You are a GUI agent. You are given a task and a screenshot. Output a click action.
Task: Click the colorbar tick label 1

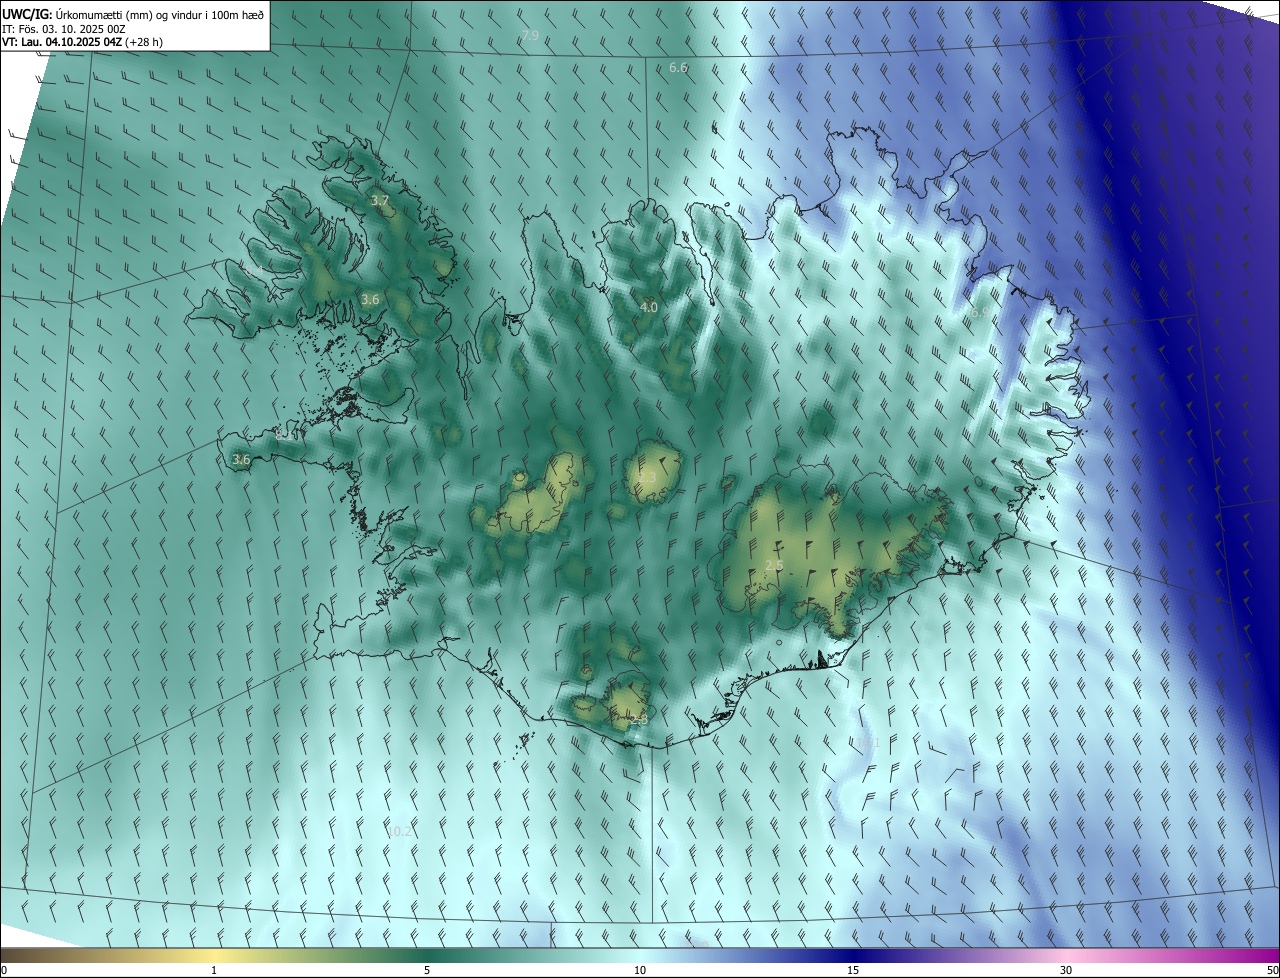(x=214, y=970)
